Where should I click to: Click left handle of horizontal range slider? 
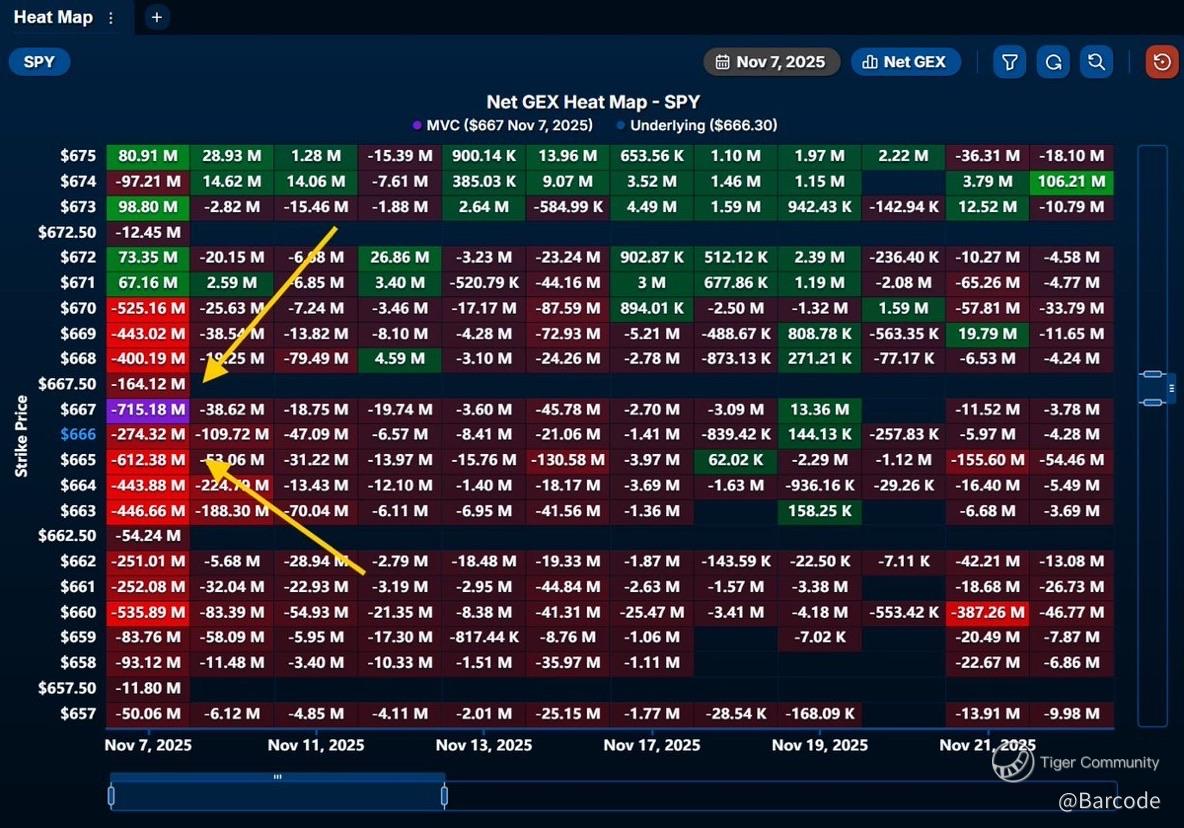111,796
